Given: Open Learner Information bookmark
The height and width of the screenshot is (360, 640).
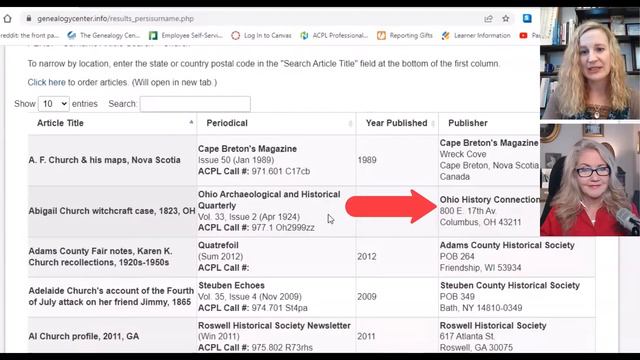Looking at the screenshot, I should [476, 36].
